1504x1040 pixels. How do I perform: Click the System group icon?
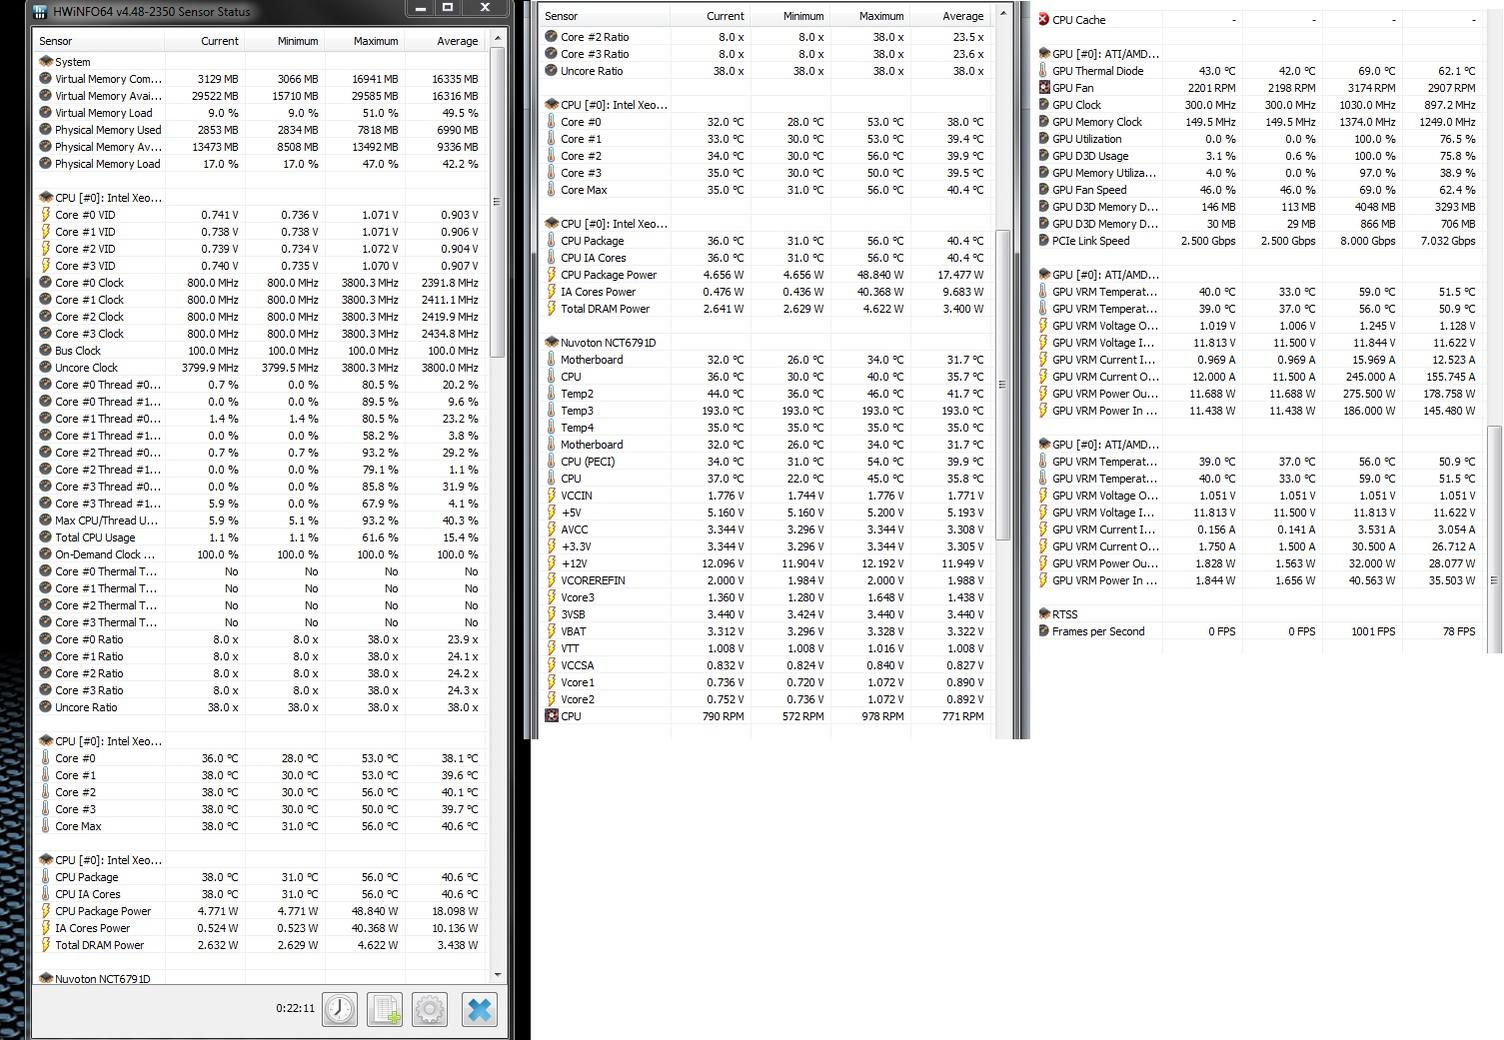coord(46,62)
